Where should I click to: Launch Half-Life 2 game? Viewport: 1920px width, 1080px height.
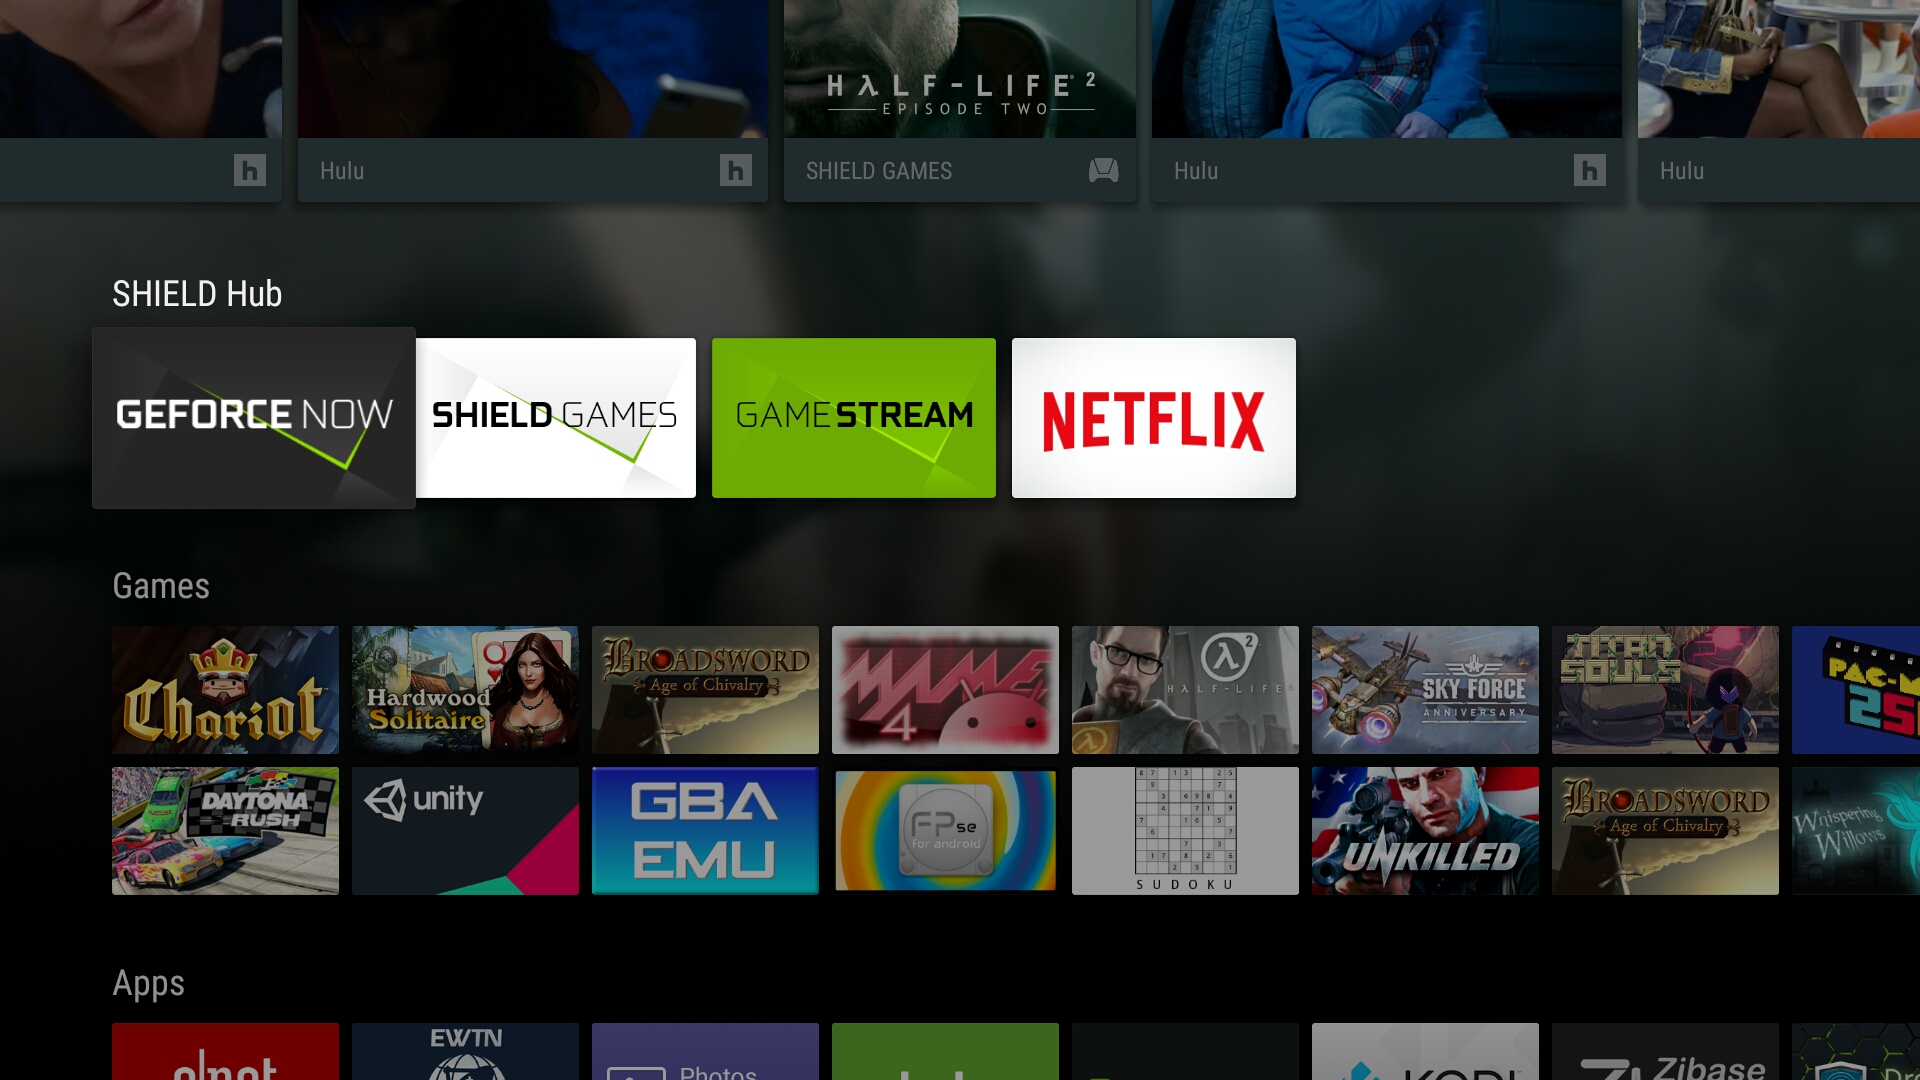click(1184, 688)
